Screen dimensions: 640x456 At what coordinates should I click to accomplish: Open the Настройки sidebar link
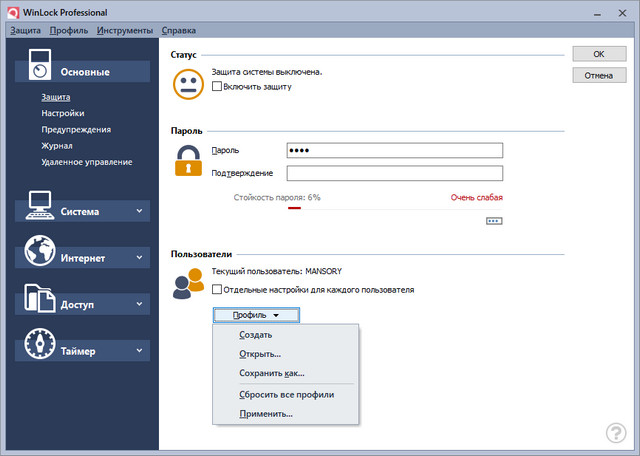62,113
